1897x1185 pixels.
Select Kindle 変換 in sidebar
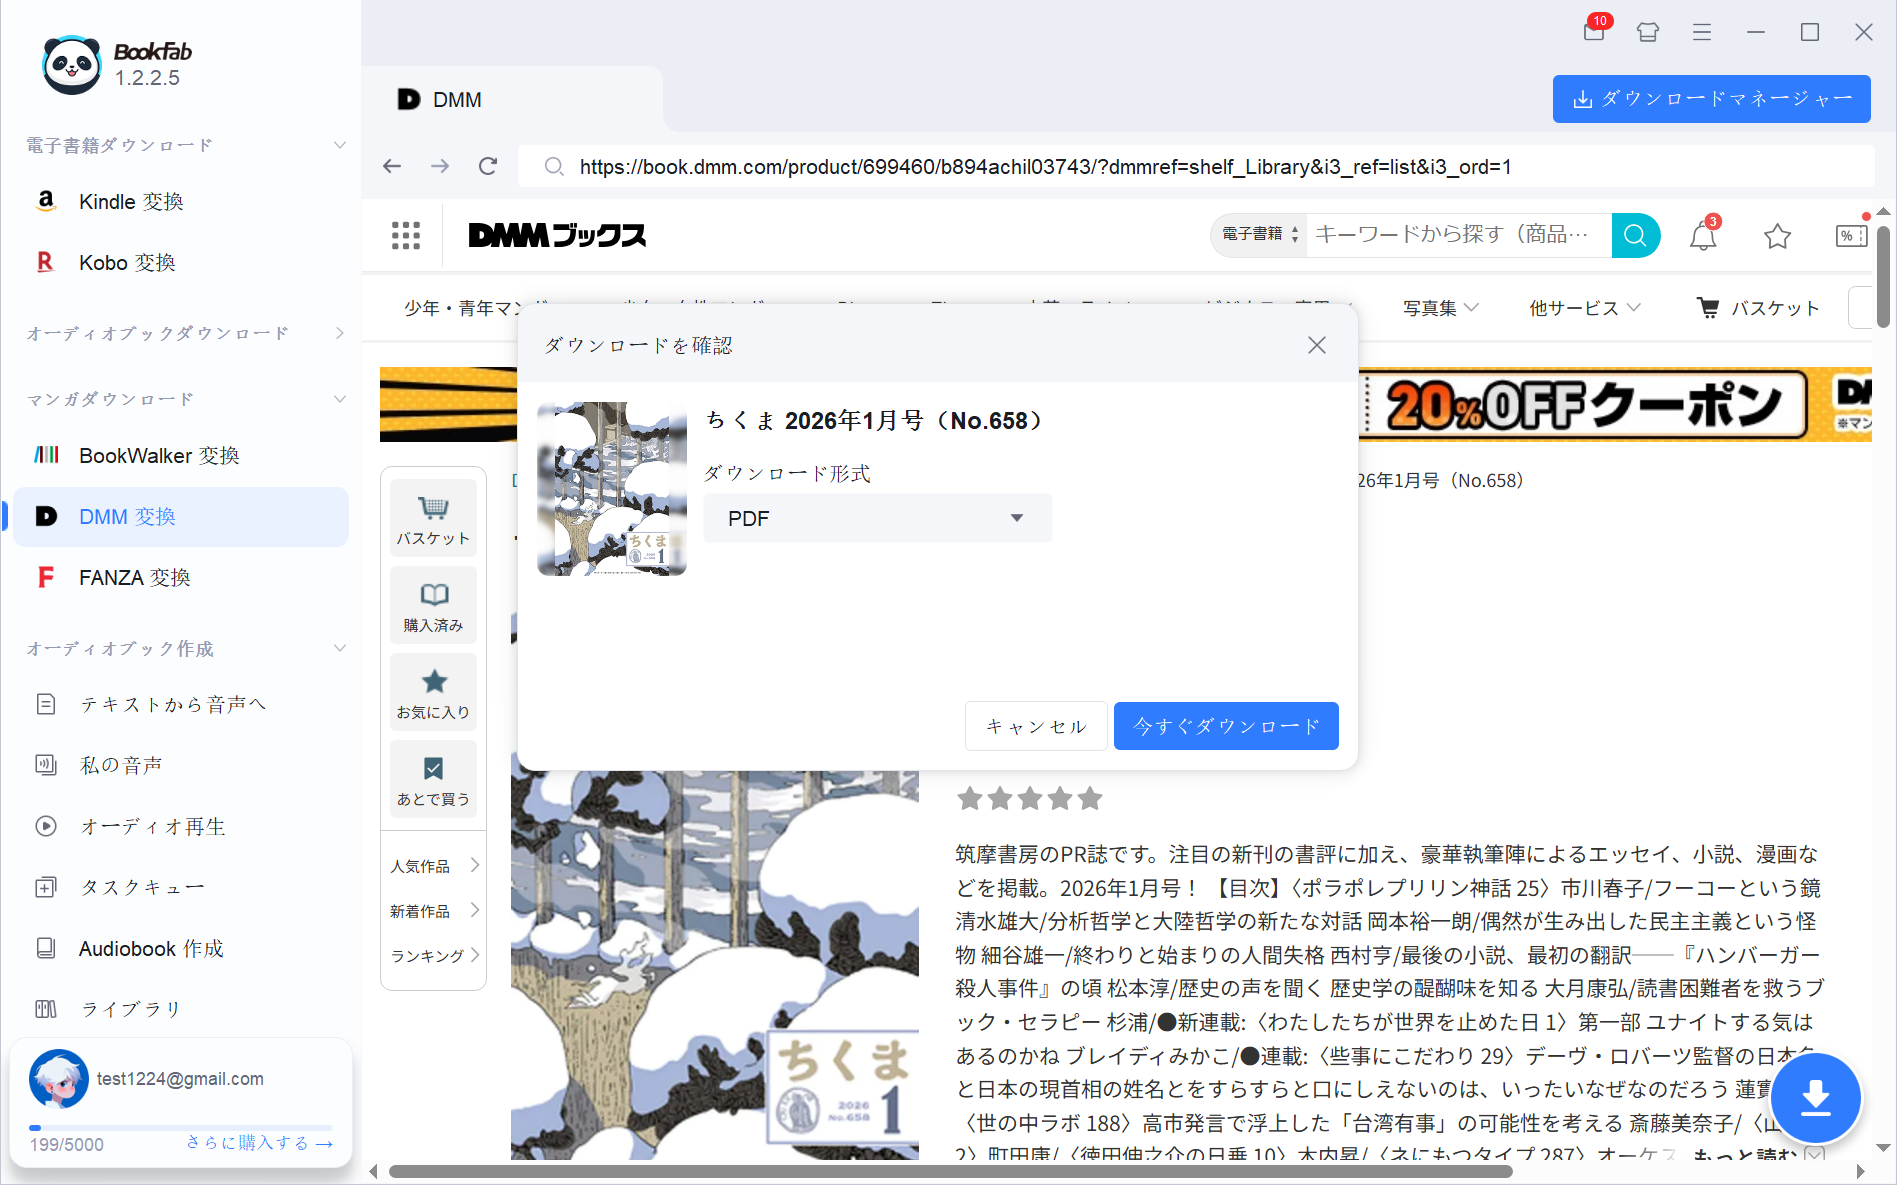click(131, 202)
